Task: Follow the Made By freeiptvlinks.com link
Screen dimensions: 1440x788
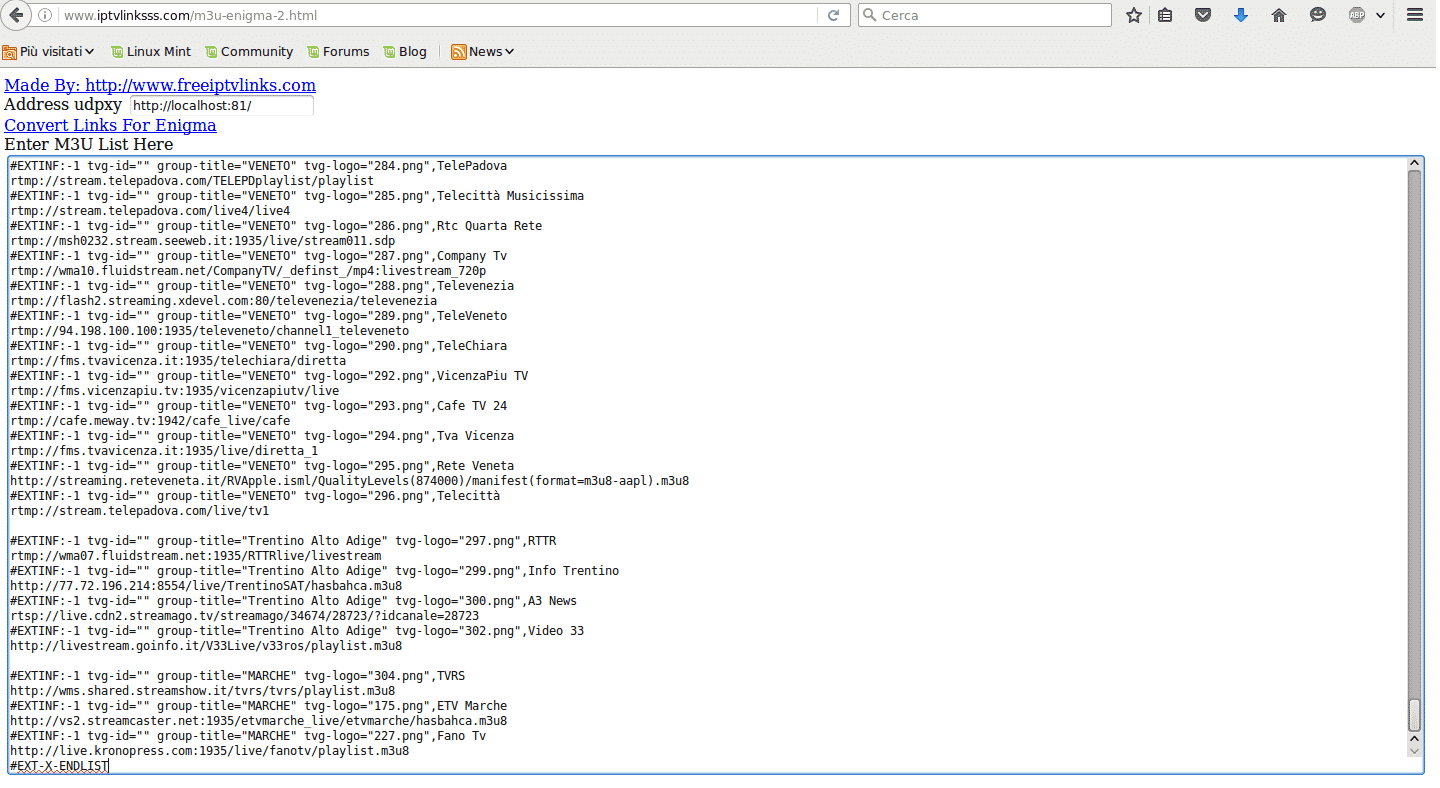Action: tap(160, 85)
